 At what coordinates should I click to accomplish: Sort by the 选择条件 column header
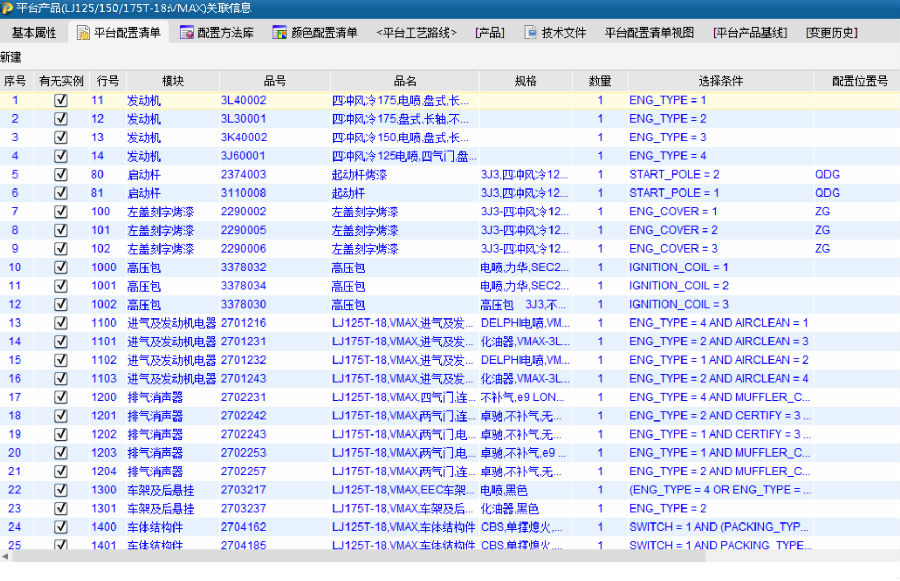coord(720,81)
